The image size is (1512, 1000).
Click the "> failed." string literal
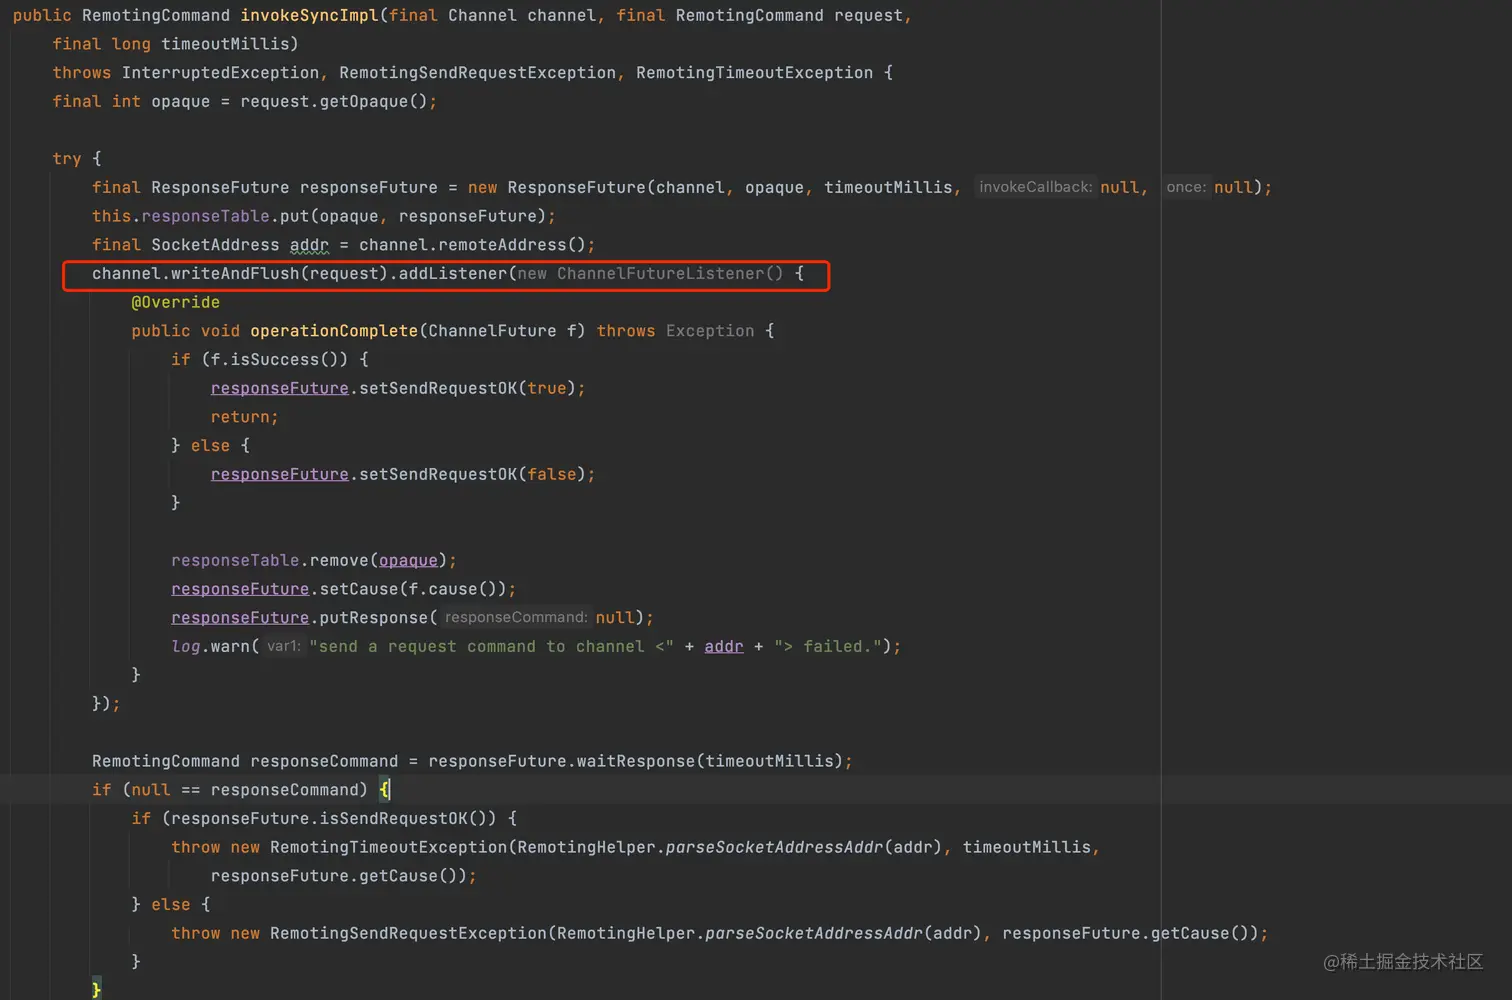pyautogui.click(x=828, y=646)
